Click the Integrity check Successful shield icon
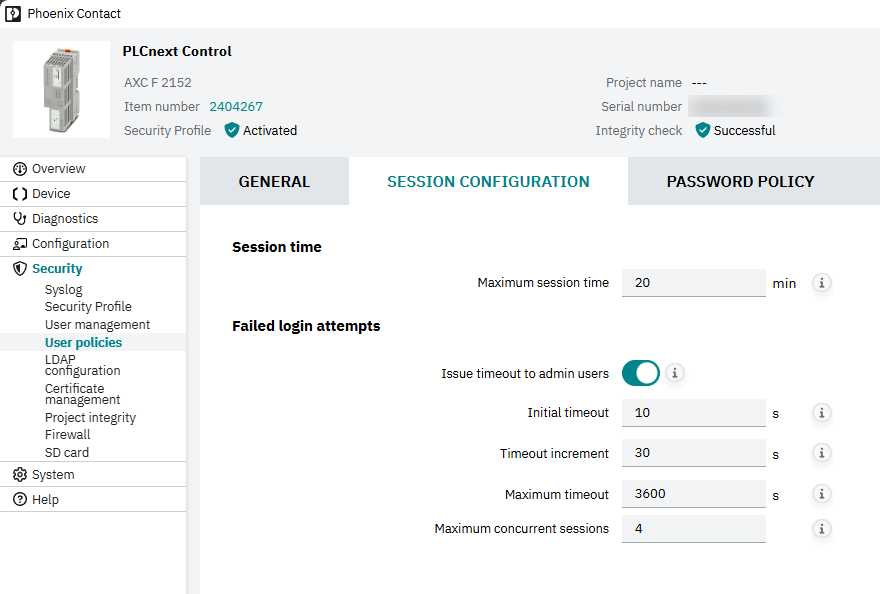Image resolution: width=880 pixels, height=594 pixels. [703, 130]
